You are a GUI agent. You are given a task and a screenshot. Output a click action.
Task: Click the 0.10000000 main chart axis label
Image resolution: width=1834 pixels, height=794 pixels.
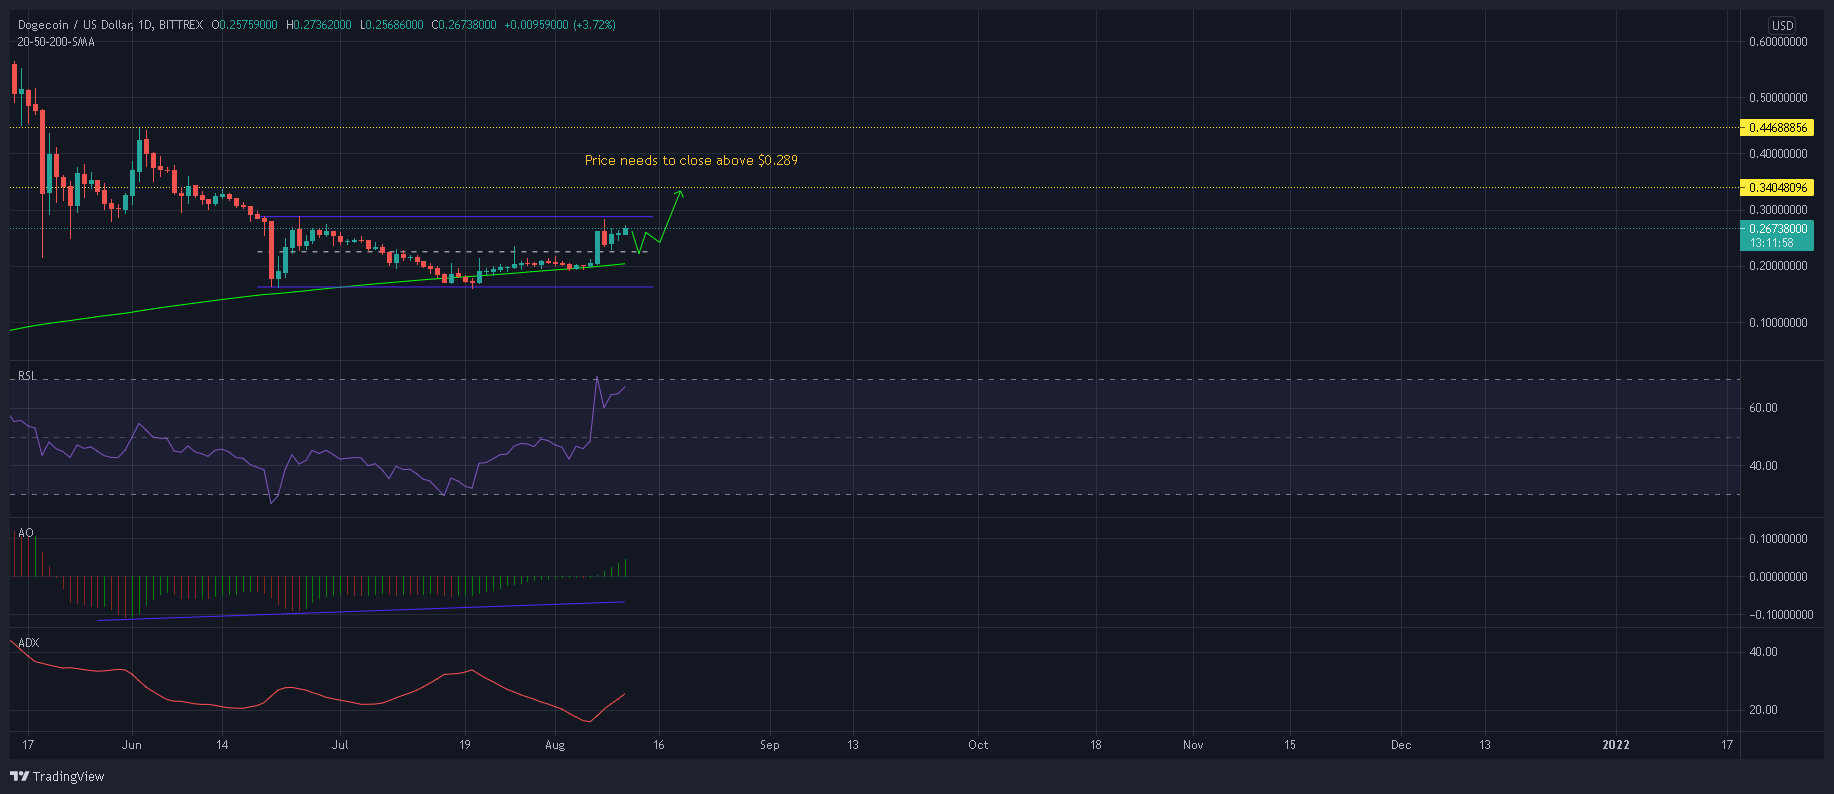pos(1778,323)
